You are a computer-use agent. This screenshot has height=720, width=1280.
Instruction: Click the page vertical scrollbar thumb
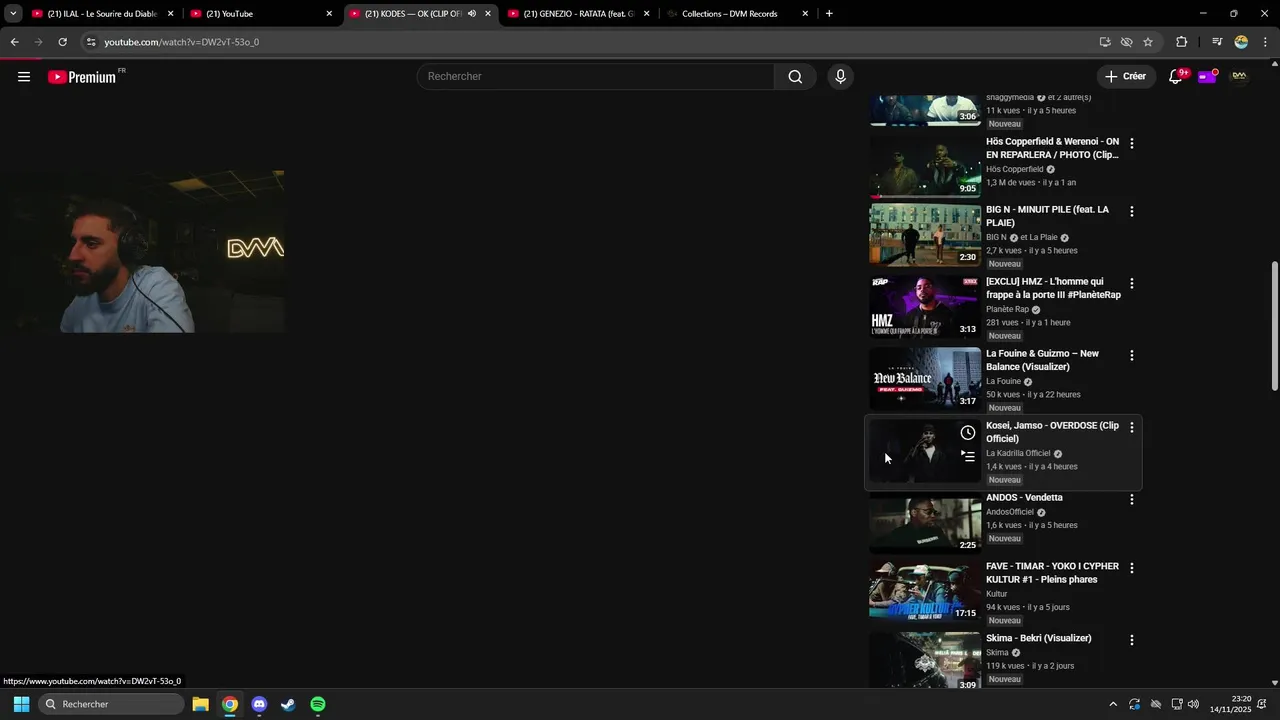click(1274, 326)
